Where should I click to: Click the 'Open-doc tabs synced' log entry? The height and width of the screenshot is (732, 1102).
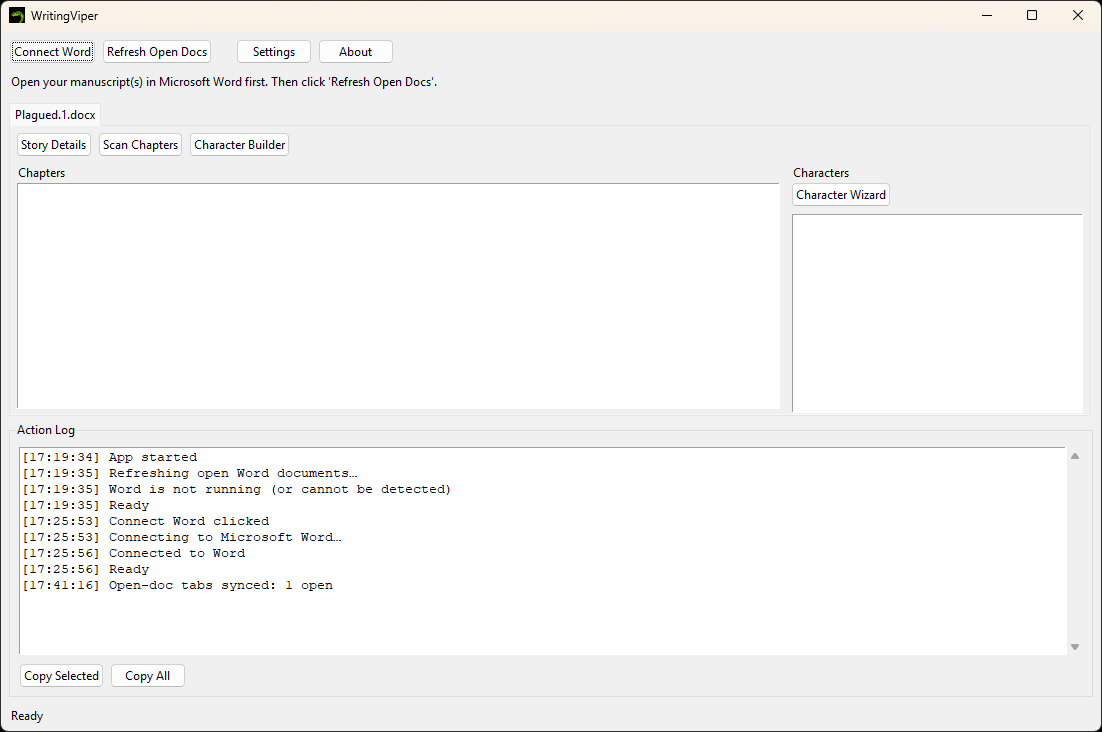point(220,585)
